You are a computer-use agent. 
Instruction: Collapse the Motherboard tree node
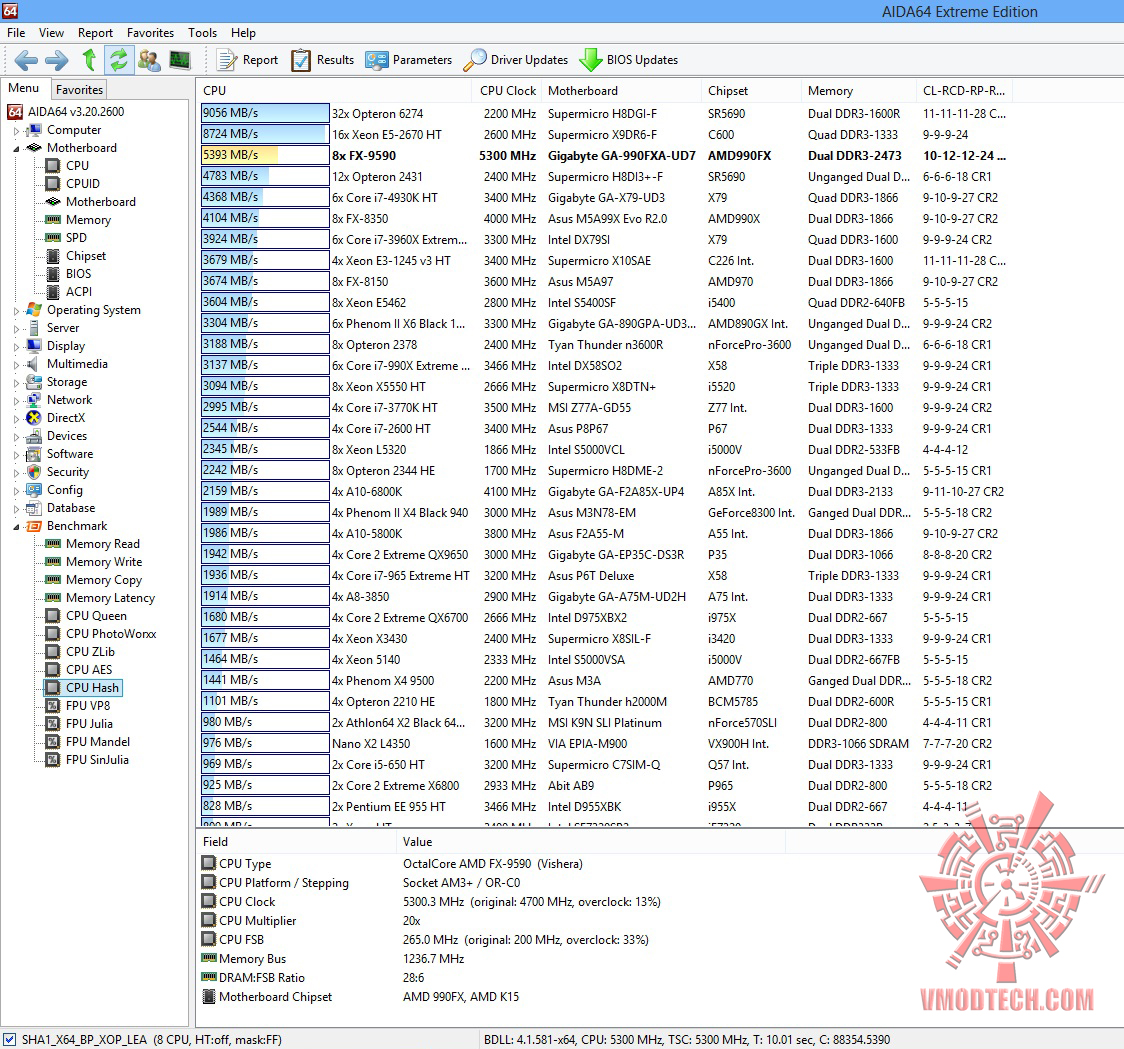point(16,148)
